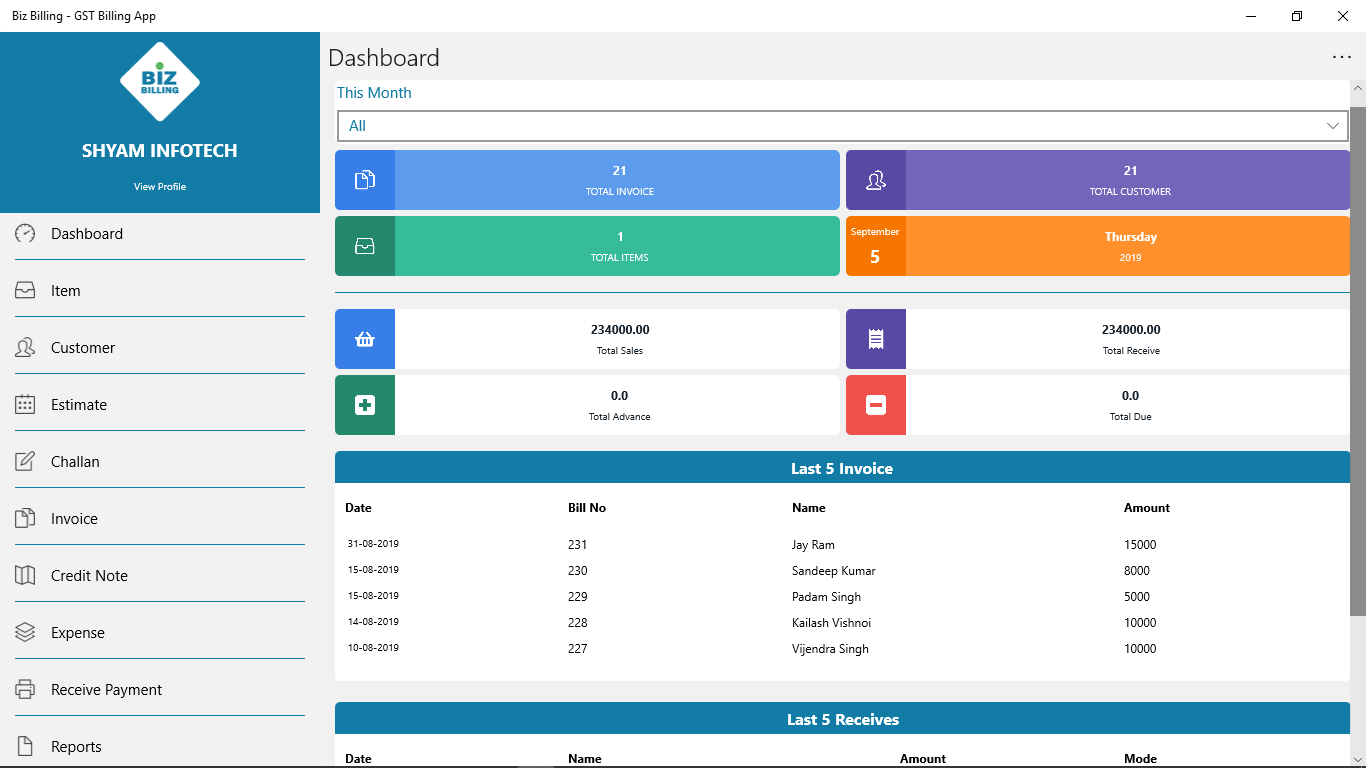This screenshot has height=768, width=1366.
Task: Click the Total Invoice card icon
Action: (x=365, y=180)
